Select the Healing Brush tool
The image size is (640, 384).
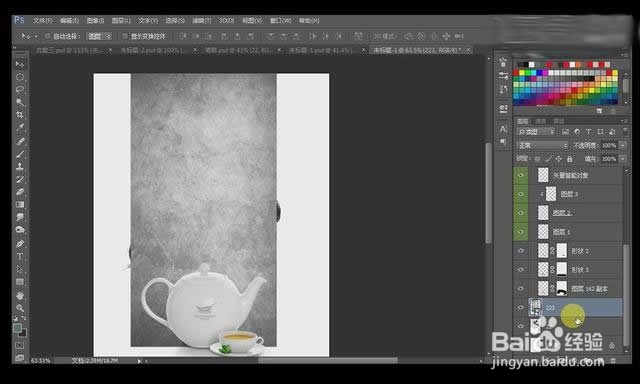point(20,141)
